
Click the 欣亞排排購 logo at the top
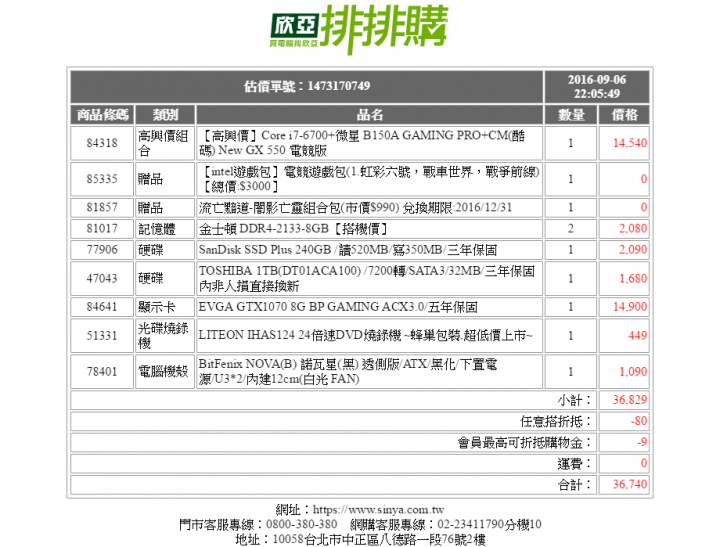359,29
